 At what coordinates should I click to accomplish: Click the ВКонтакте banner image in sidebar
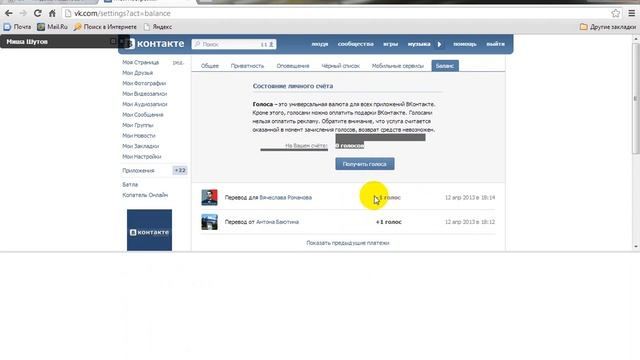pos(149,230)
